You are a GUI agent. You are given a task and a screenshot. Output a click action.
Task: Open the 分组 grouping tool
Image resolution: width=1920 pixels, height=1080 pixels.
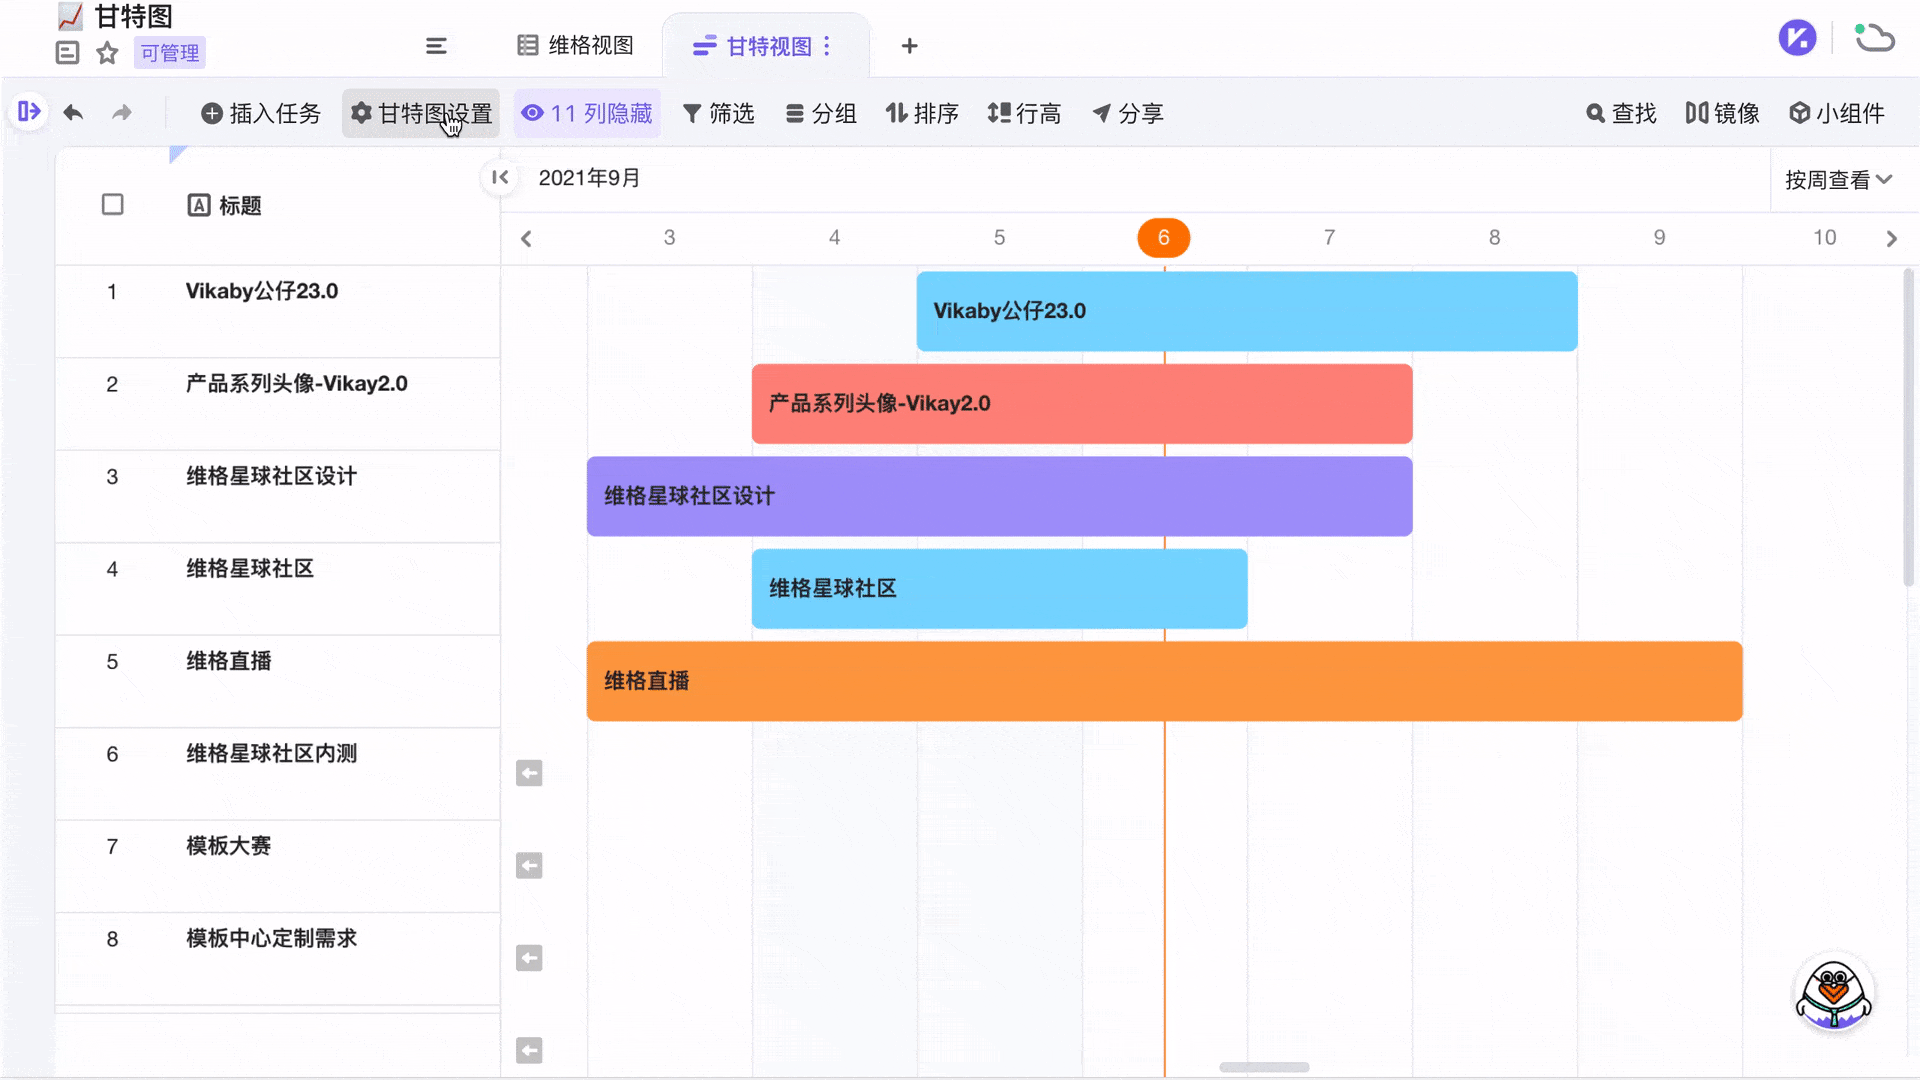[821, 113]
